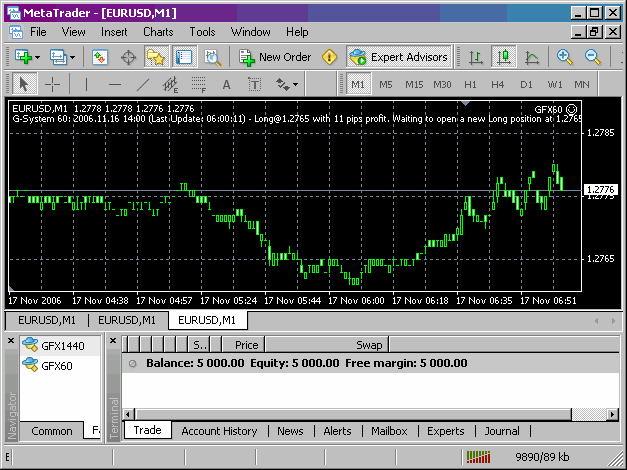The image size is (627, 470).
Task: Close the Navigator panel
Action: point(11,340)
